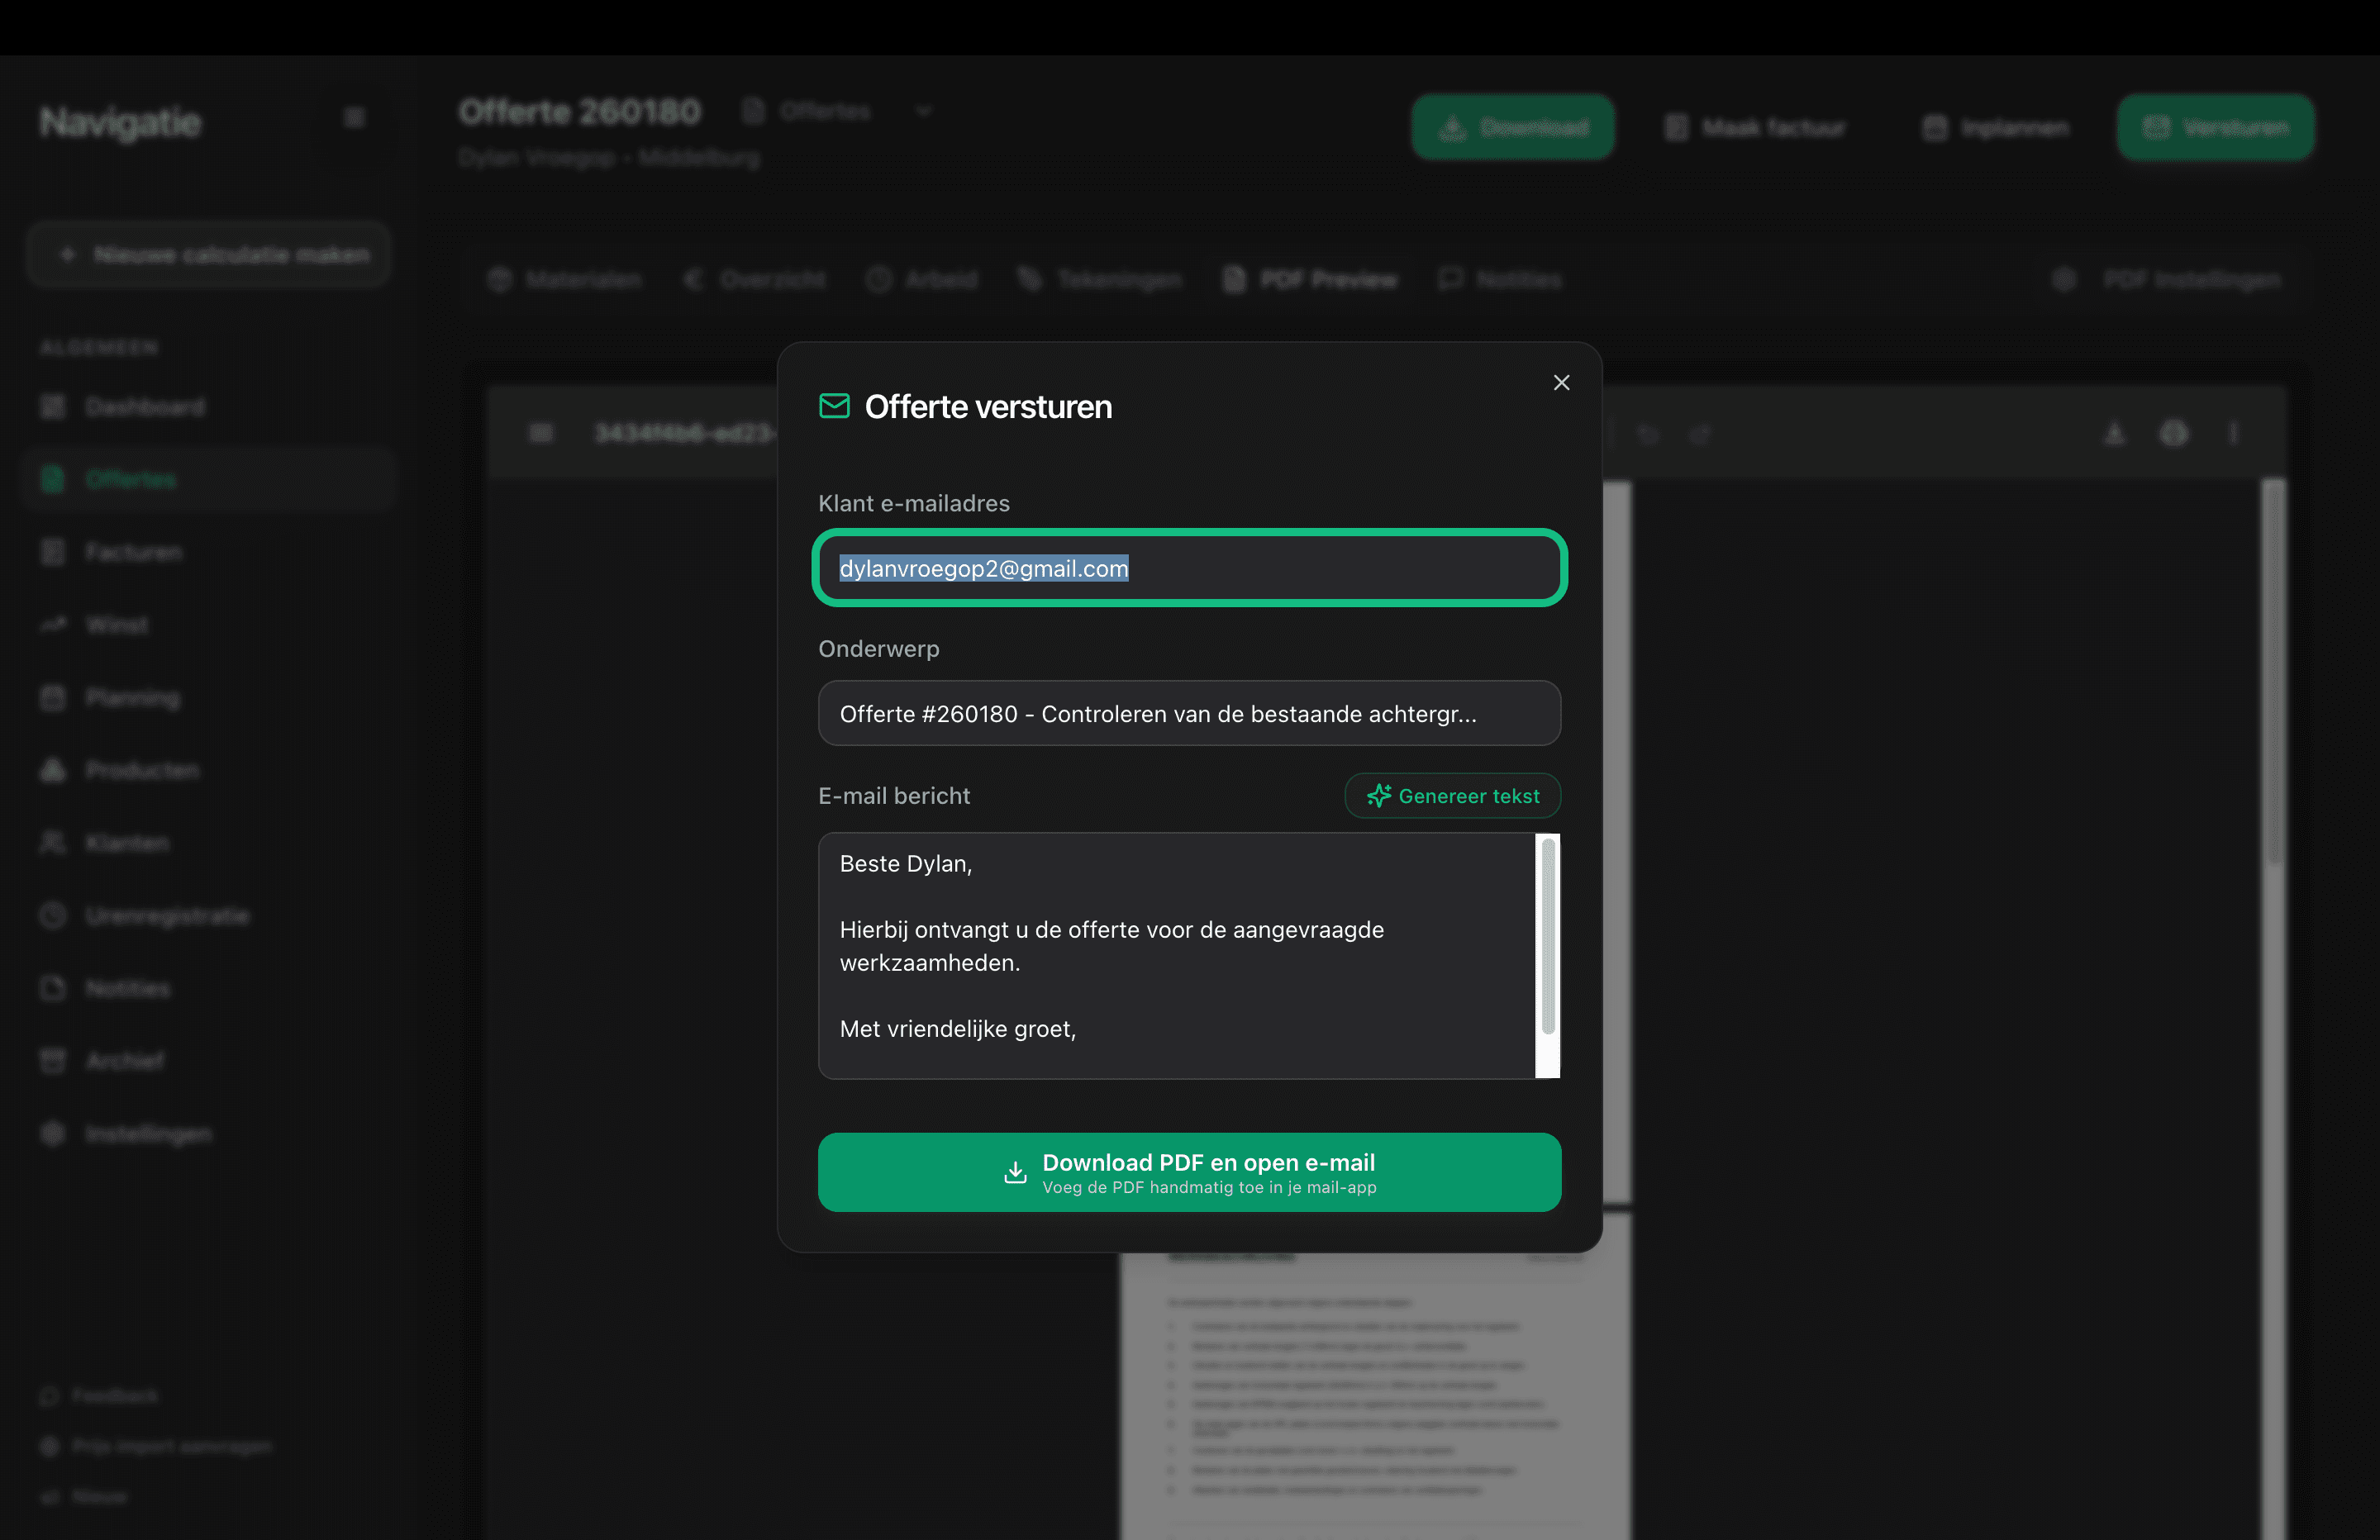Viewport: 2380px width, 1540px height.
Task: Click Nieuwe calculatie maken
Action: click(x=209, y=254)
